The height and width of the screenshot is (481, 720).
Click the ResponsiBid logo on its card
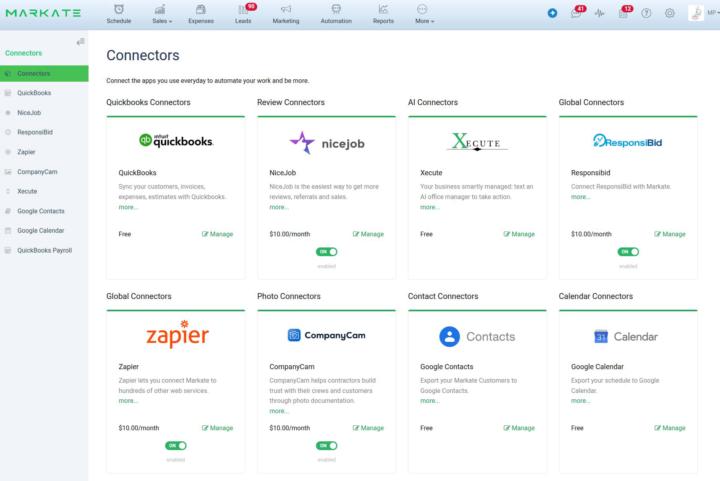pos(628,141)
